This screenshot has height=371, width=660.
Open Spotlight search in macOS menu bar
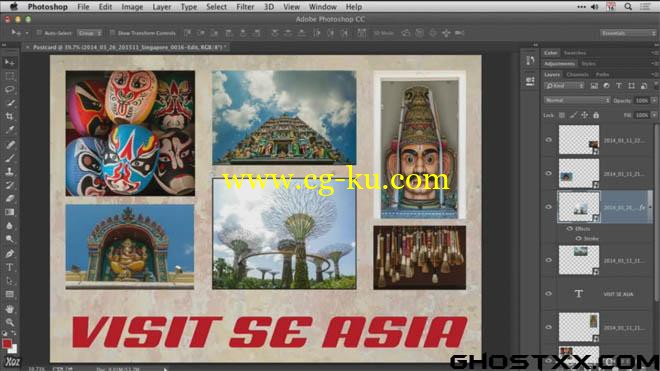click(628, 7)
